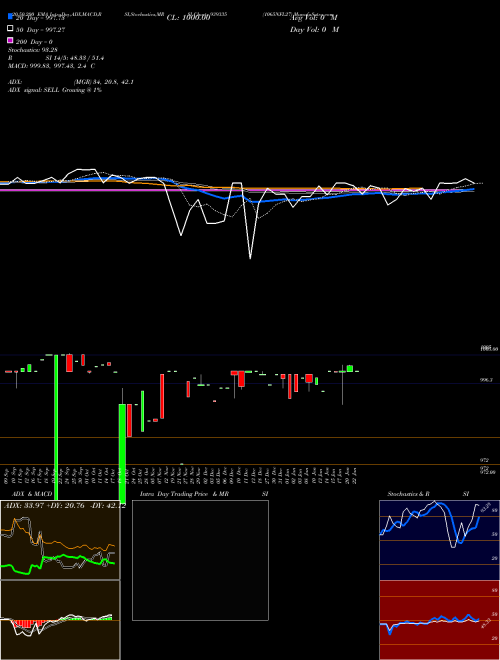The height and width of the screenshot is (660, 500).
Task: Click the white 50 Day legend swatch
Action: (10, 29)
